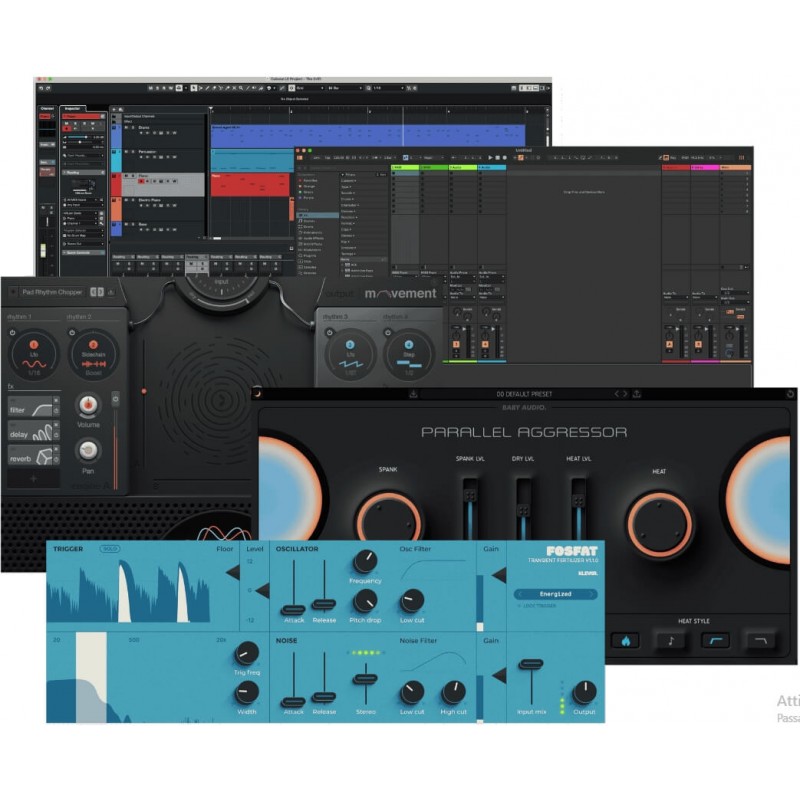Open the Rhythm 4 Step module
Screen dimensions: 800x800
(x=409, y=353)
